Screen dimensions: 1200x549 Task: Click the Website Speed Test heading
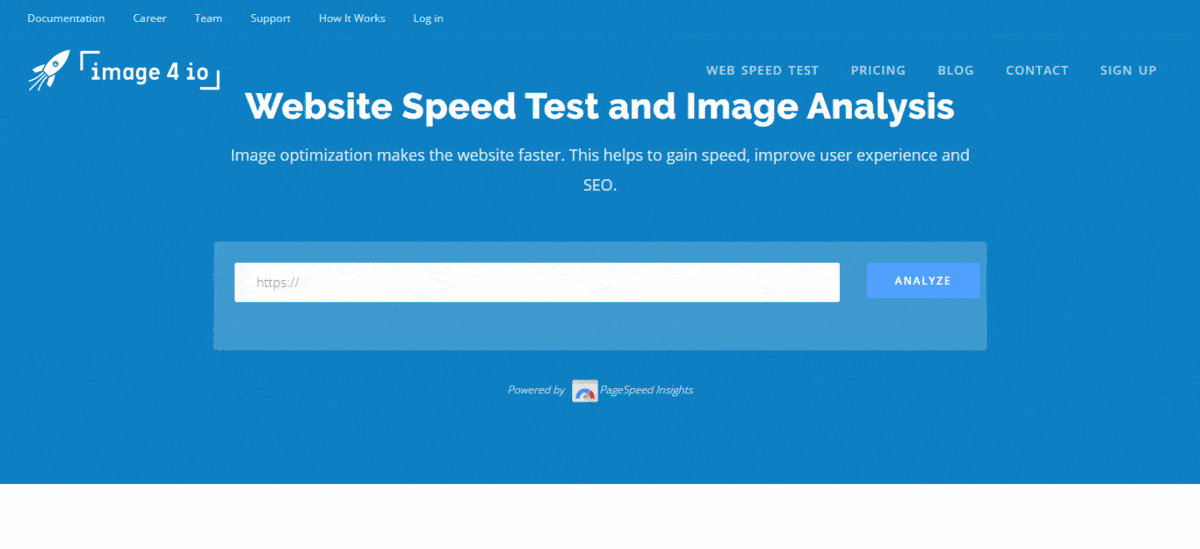pyautogui.click(x=599, y=106)
